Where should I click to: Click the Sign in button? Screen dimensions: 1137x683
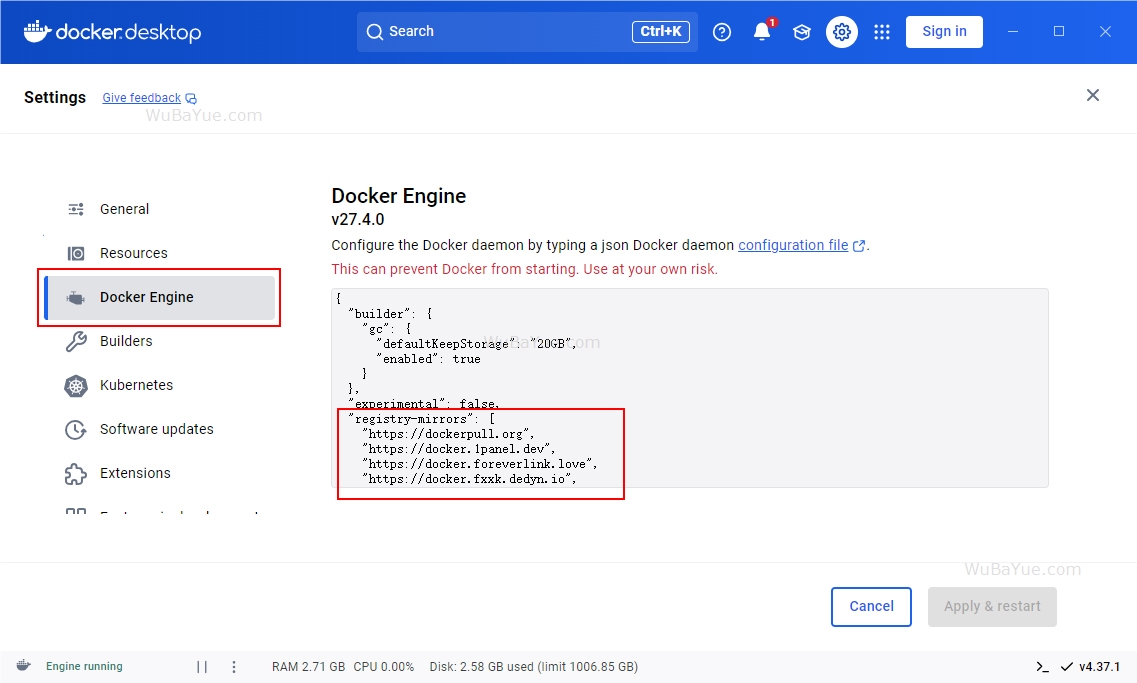point(944,32)
